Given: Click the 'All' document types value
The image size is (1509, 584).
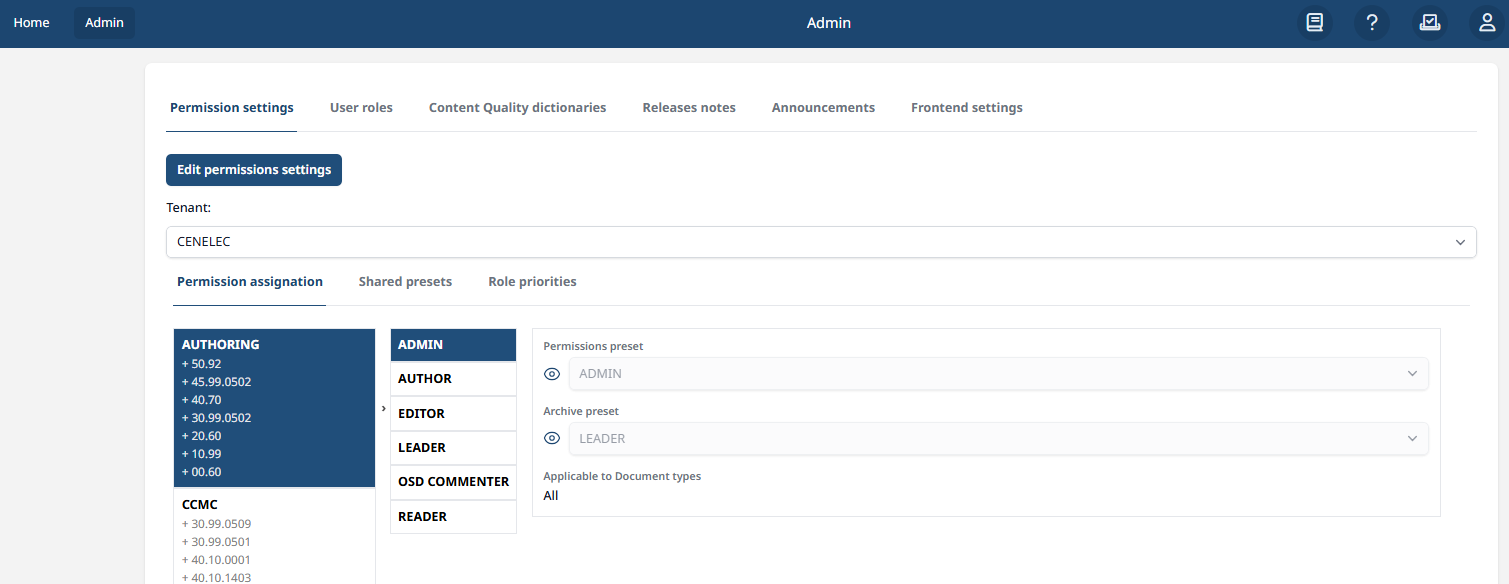Looking at the screenshot, I should [x=551, y=496].
